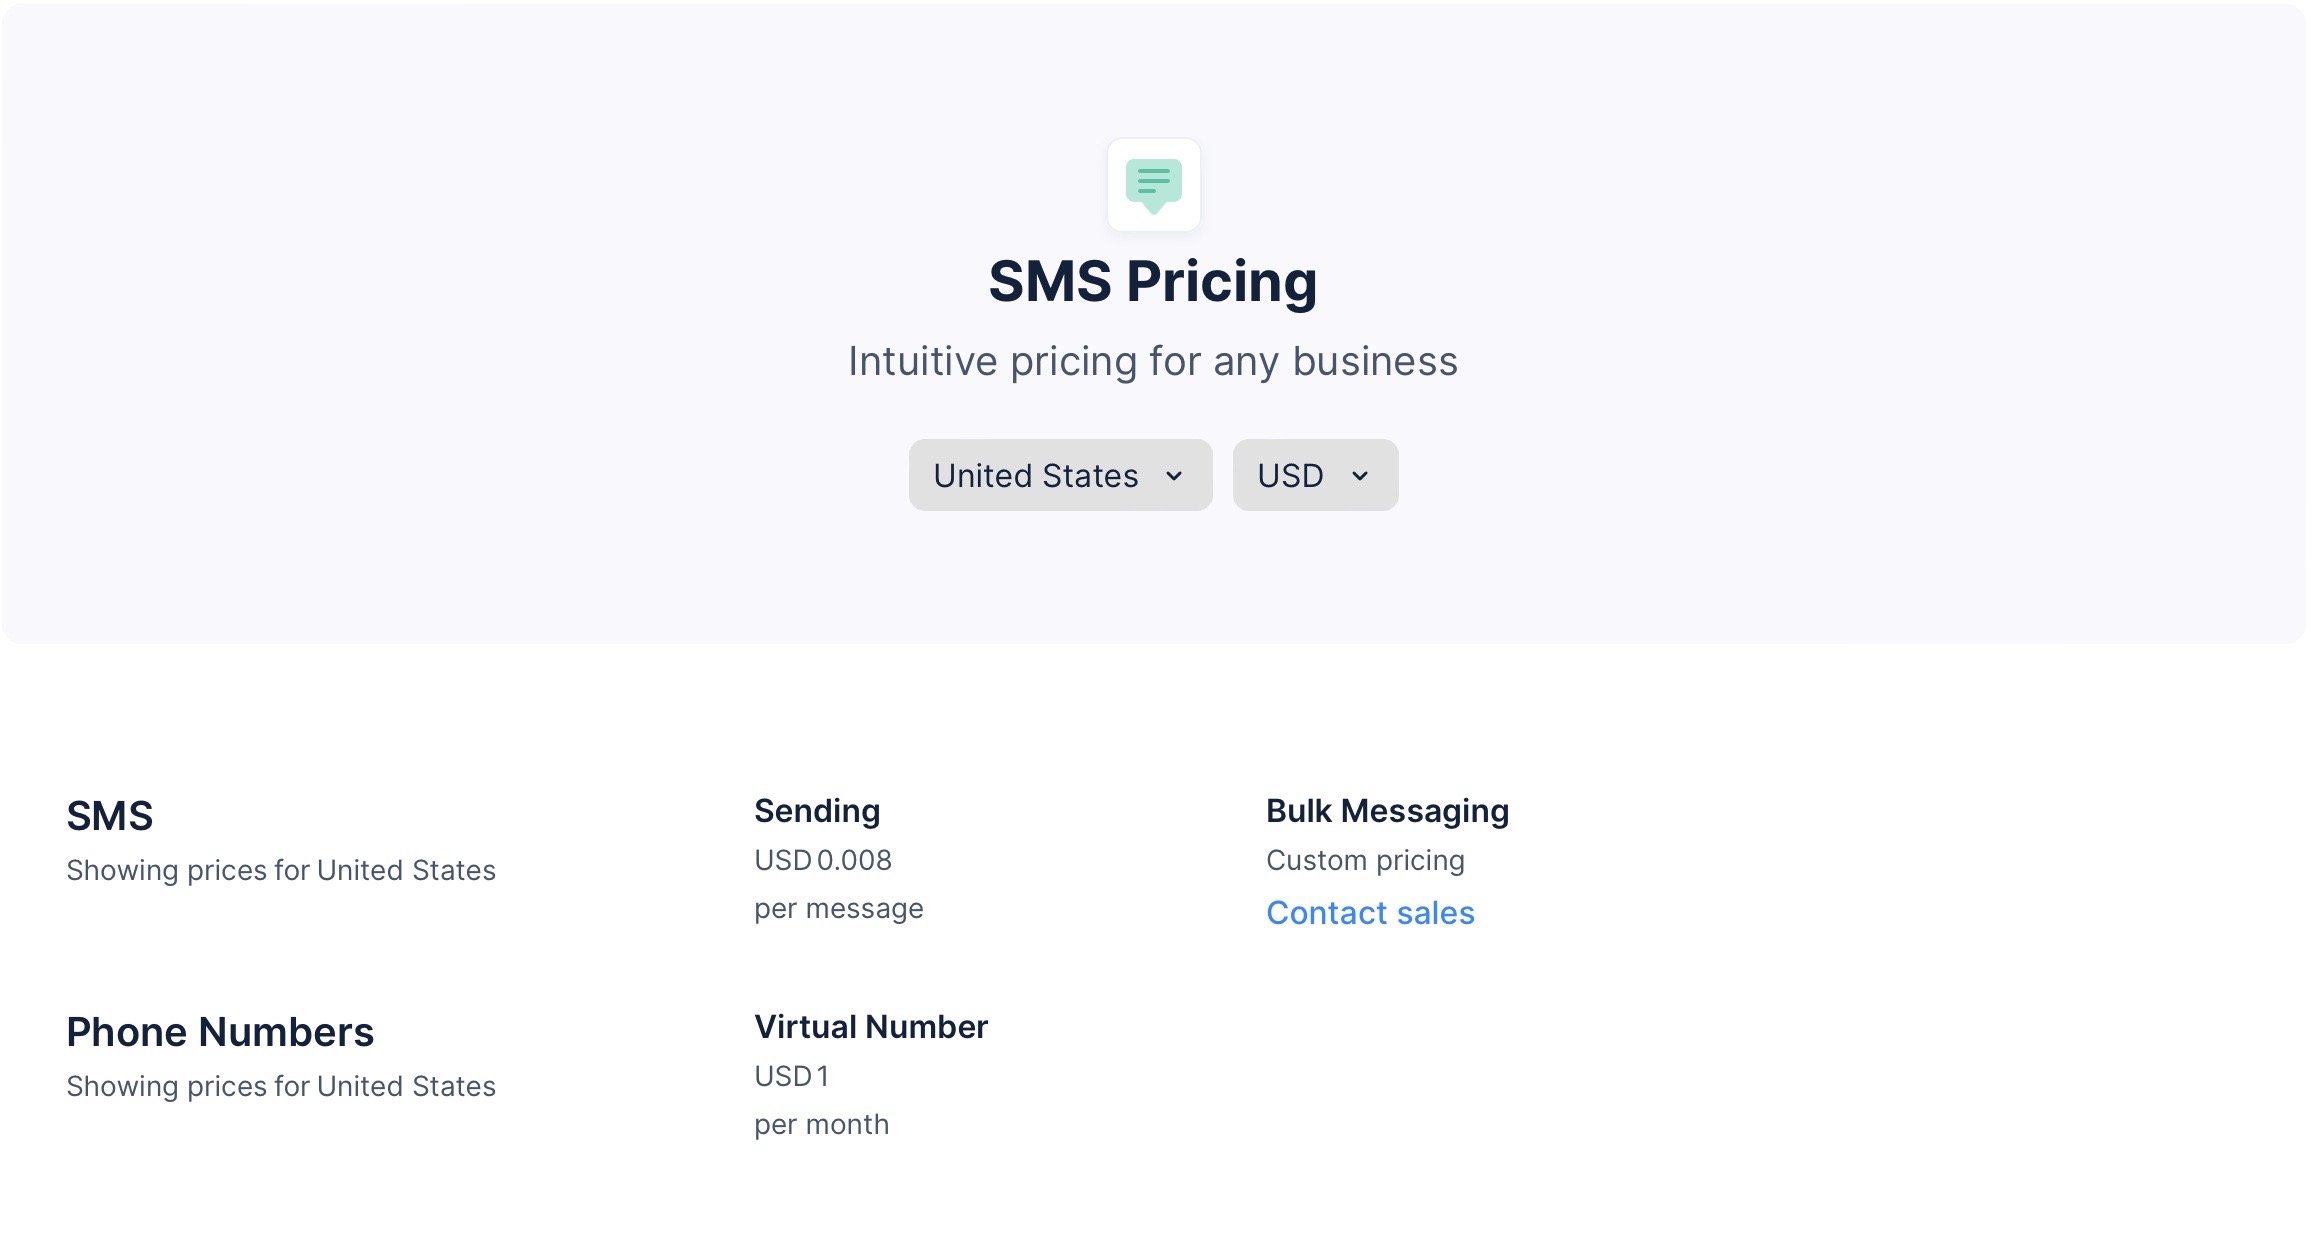Click the currency chevron next to USD
The height and width of the screenshot is (1236, 2312).
(1361, 476)
